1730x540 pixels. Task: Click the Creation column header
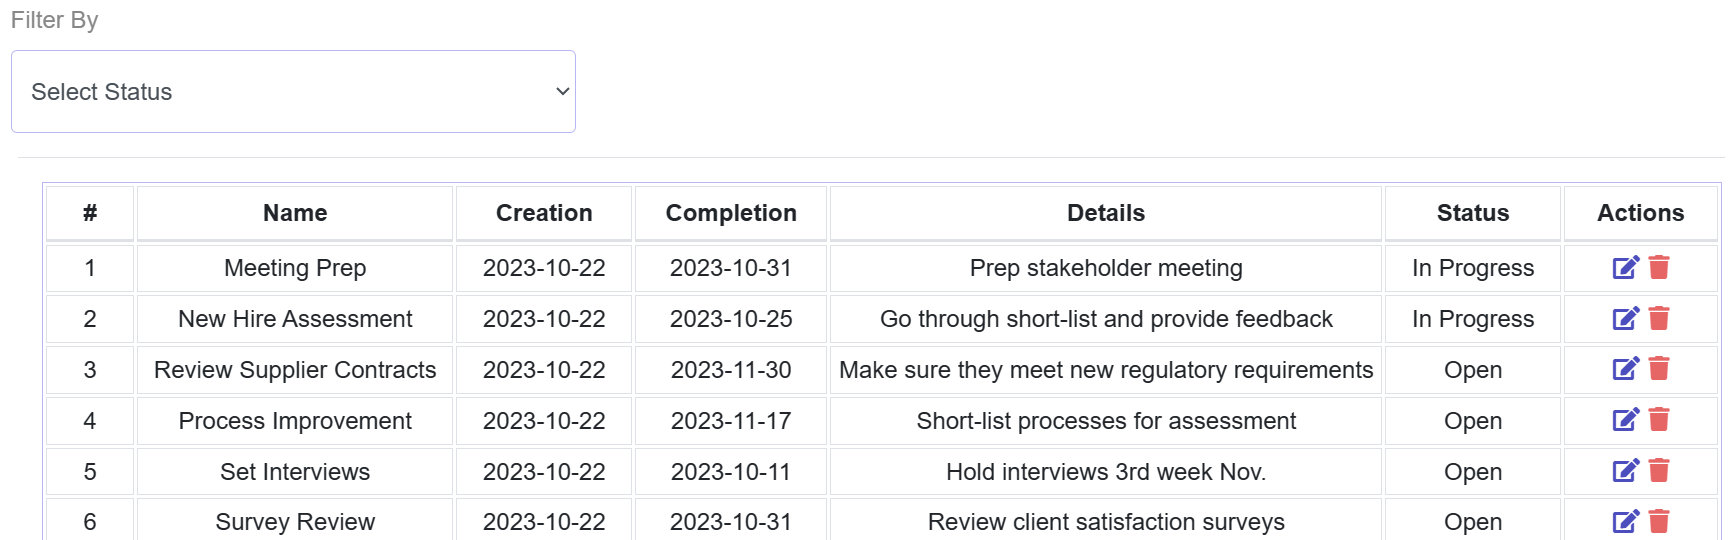pyautogui.click(x=544, y=213)
